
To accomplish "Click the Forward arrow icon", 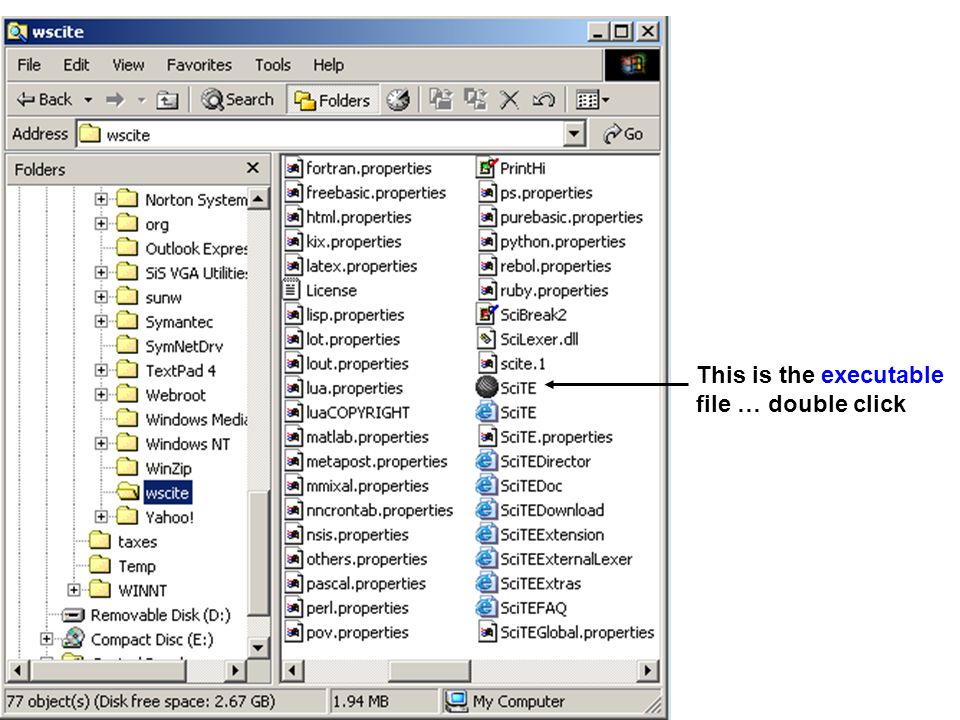I will tap(114, 99).
